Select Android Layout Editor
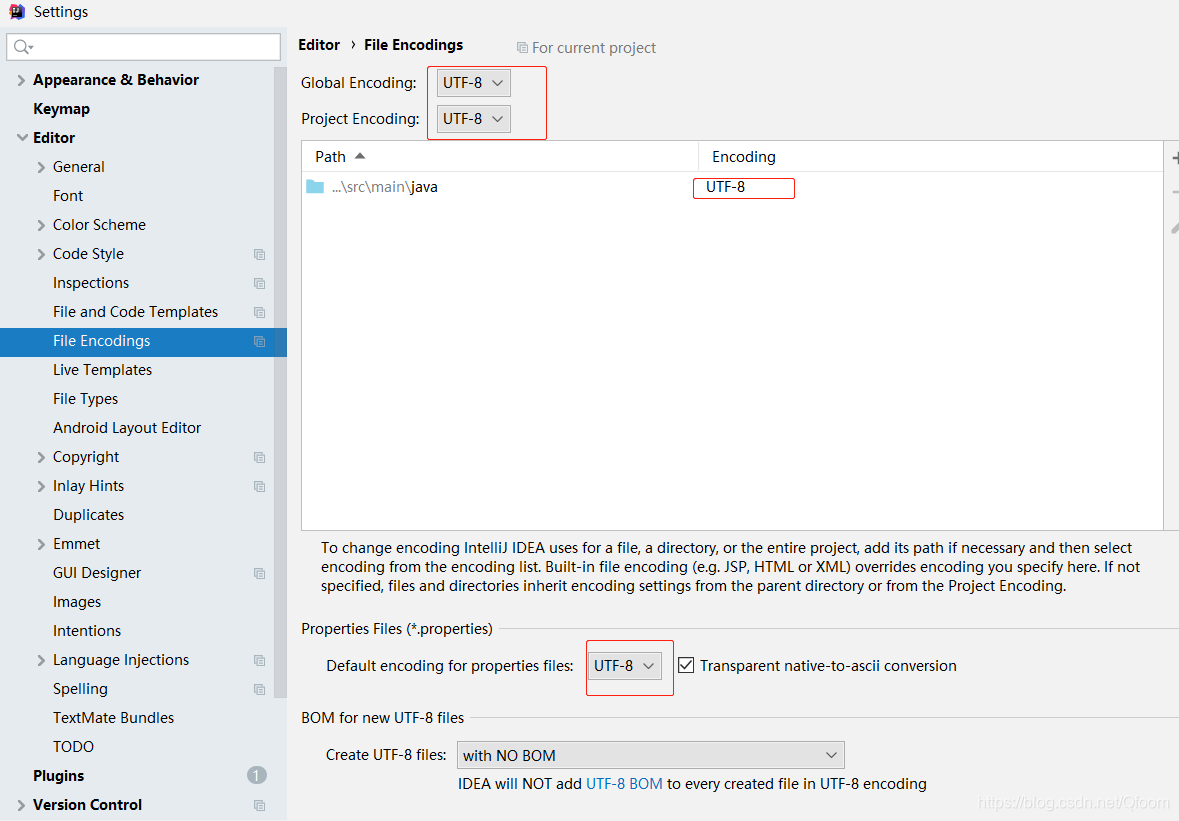 (x=127, y=428)
